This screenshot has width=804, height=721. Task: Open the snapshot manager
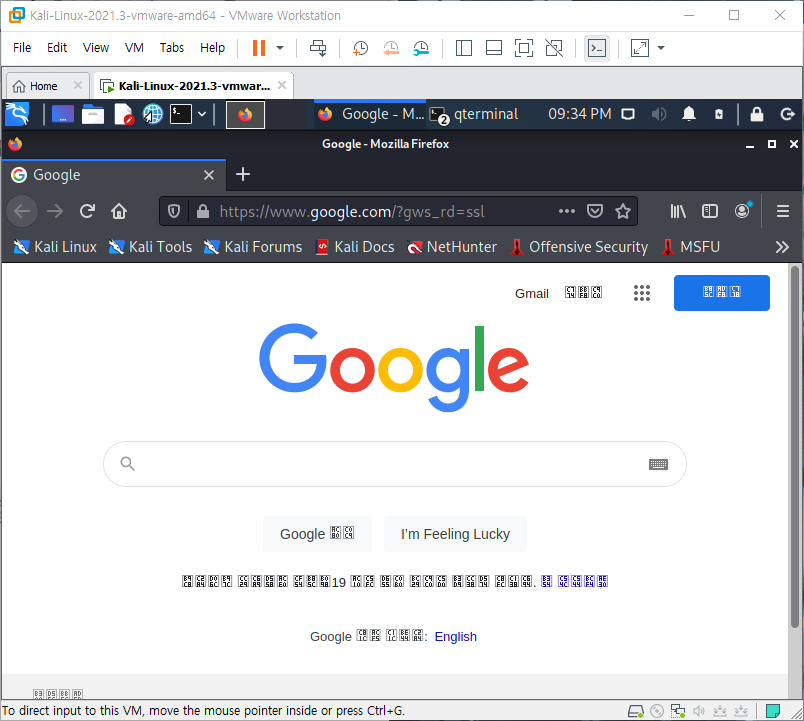pyautogui.click(x=421, y=48)
